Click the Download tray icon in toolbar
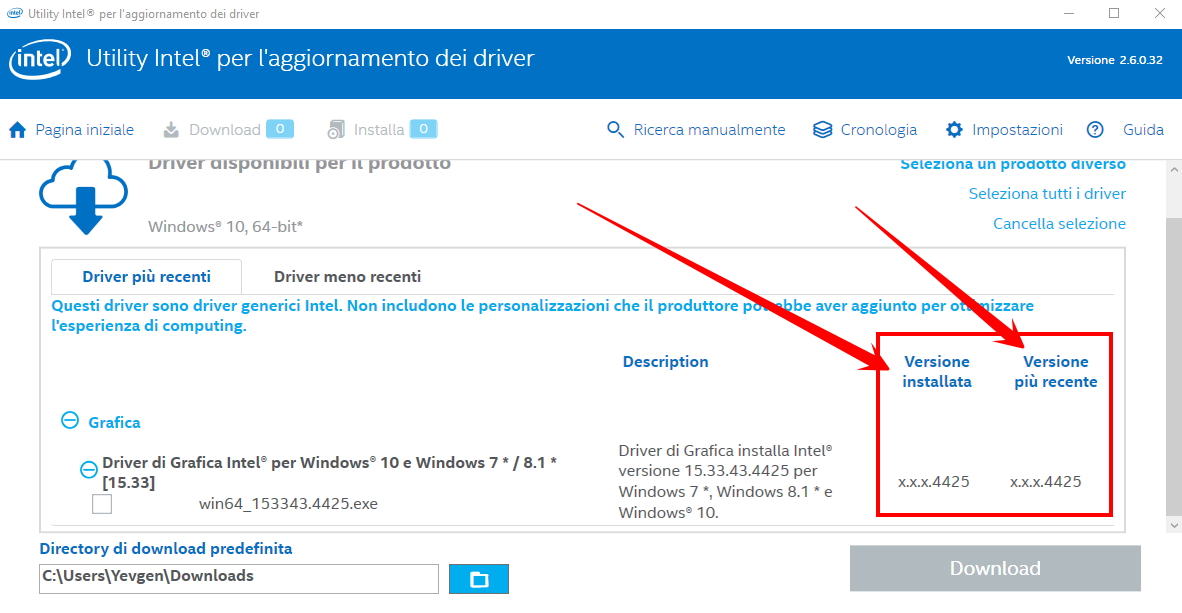Screen dimensions: 1182x613 tap(171, 130)
